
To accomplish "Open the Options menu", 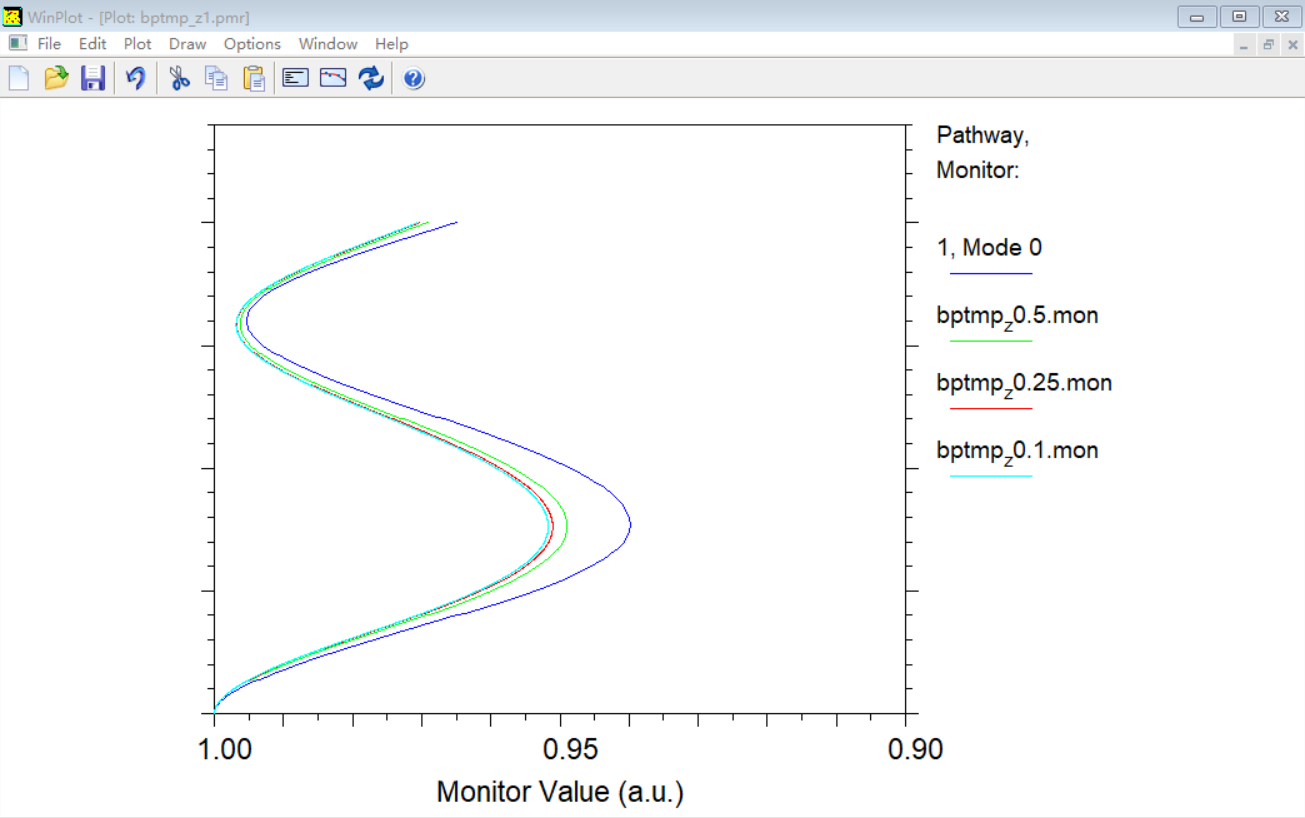I will pyautogui.click(x=252, y=44).
